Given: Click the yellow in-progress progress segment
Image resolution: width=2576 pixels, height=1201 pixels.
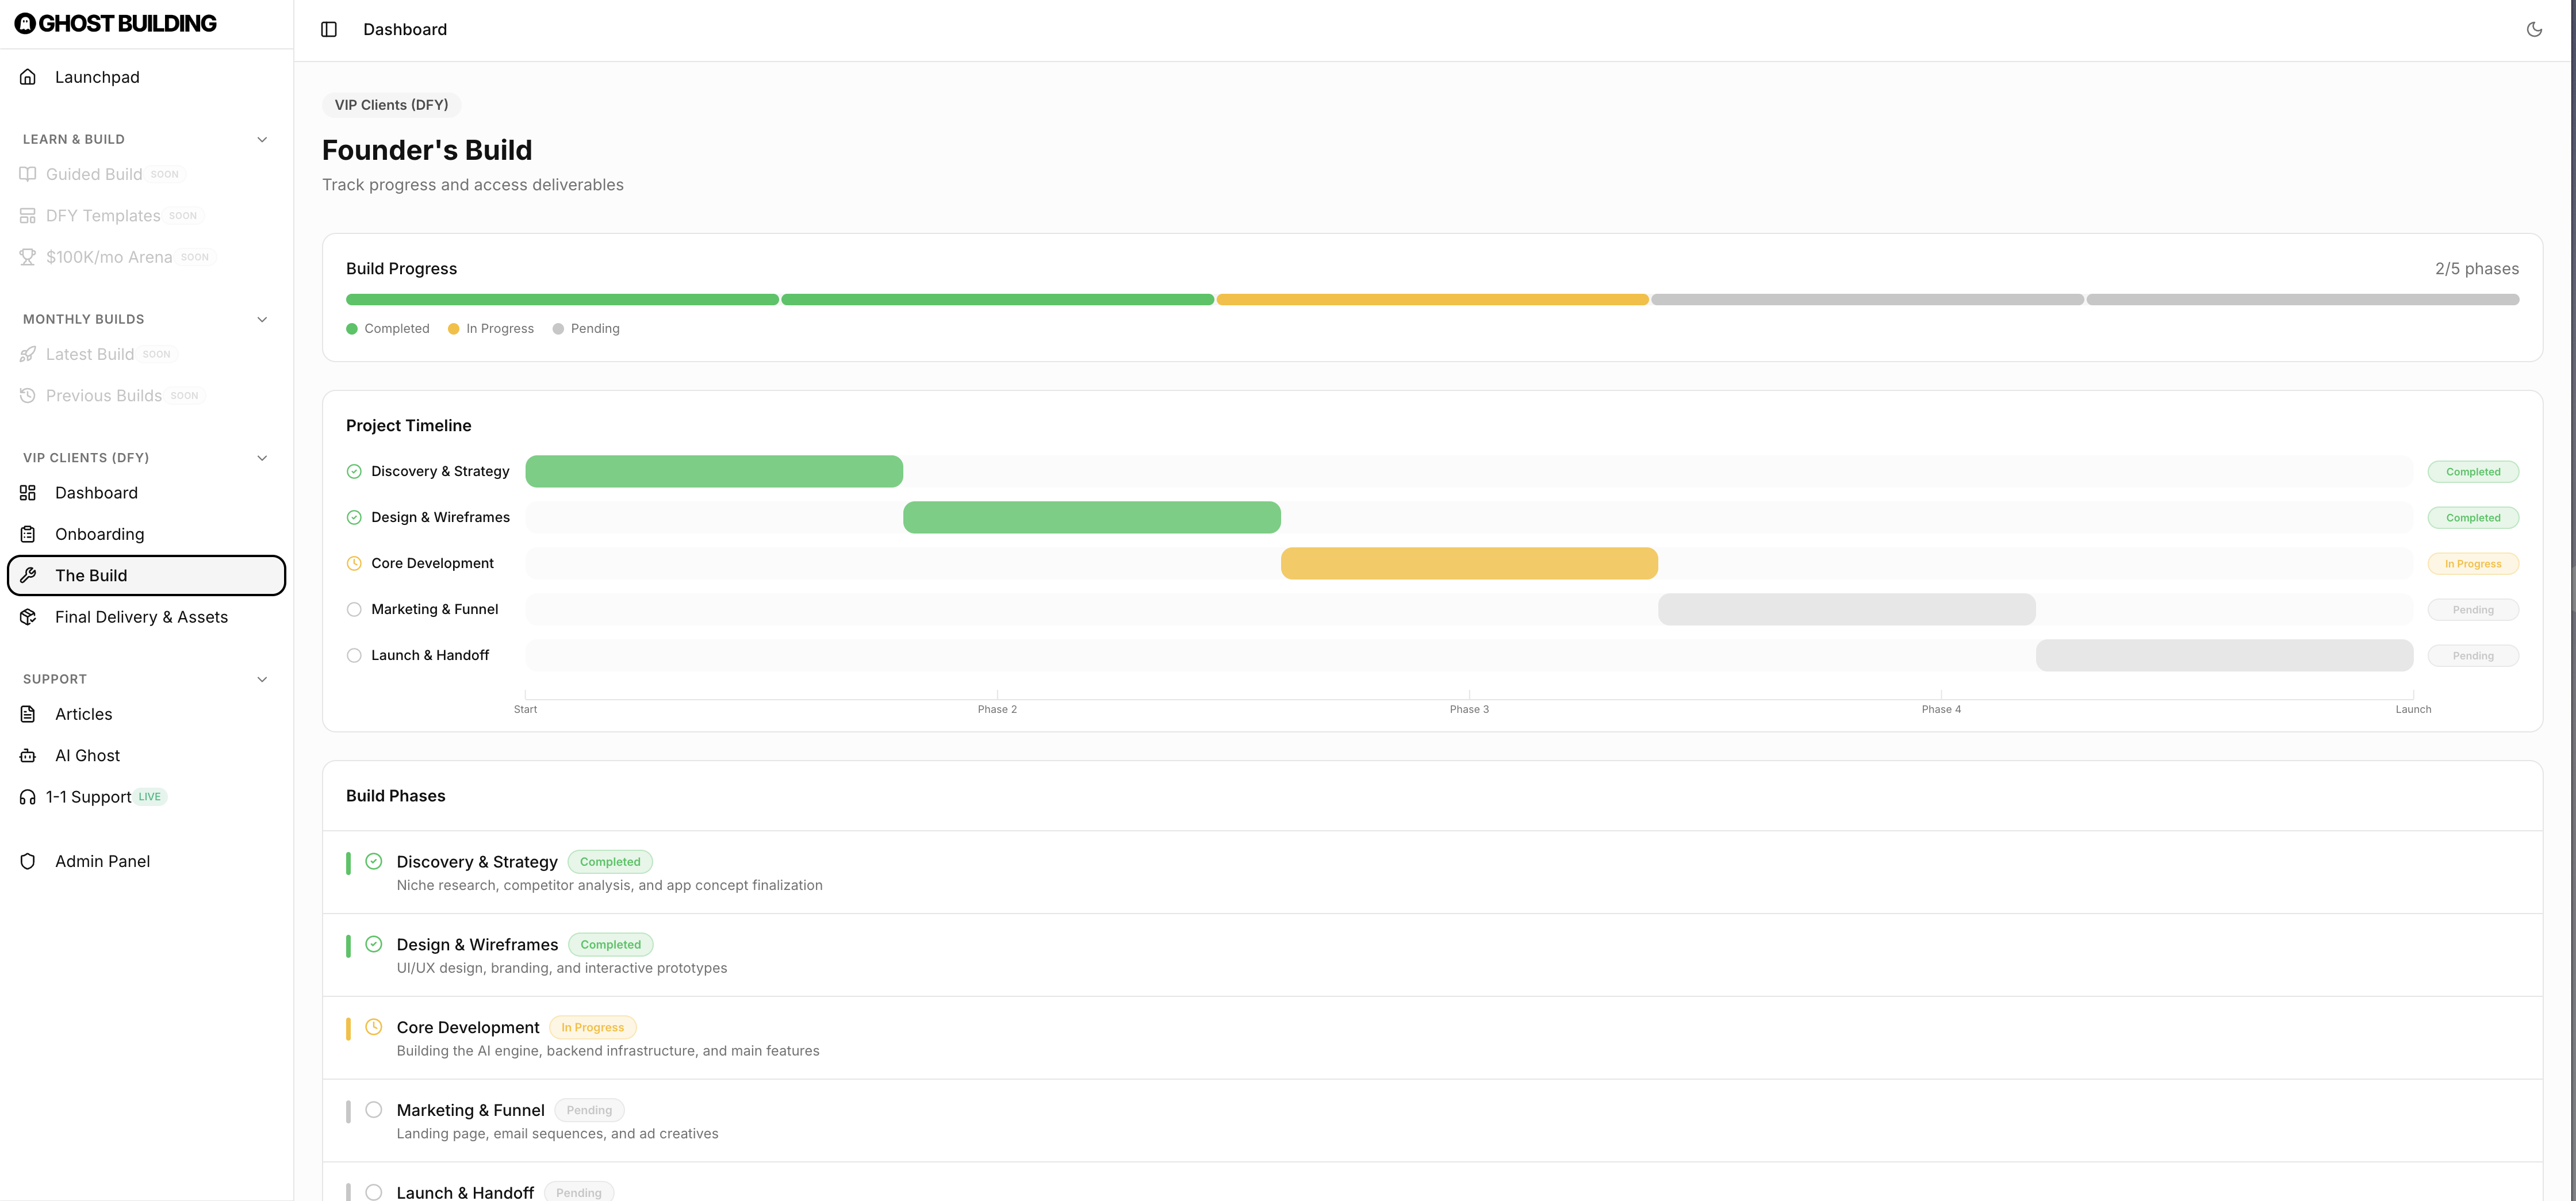Looking at the screenshot, I should [1432, 300].
